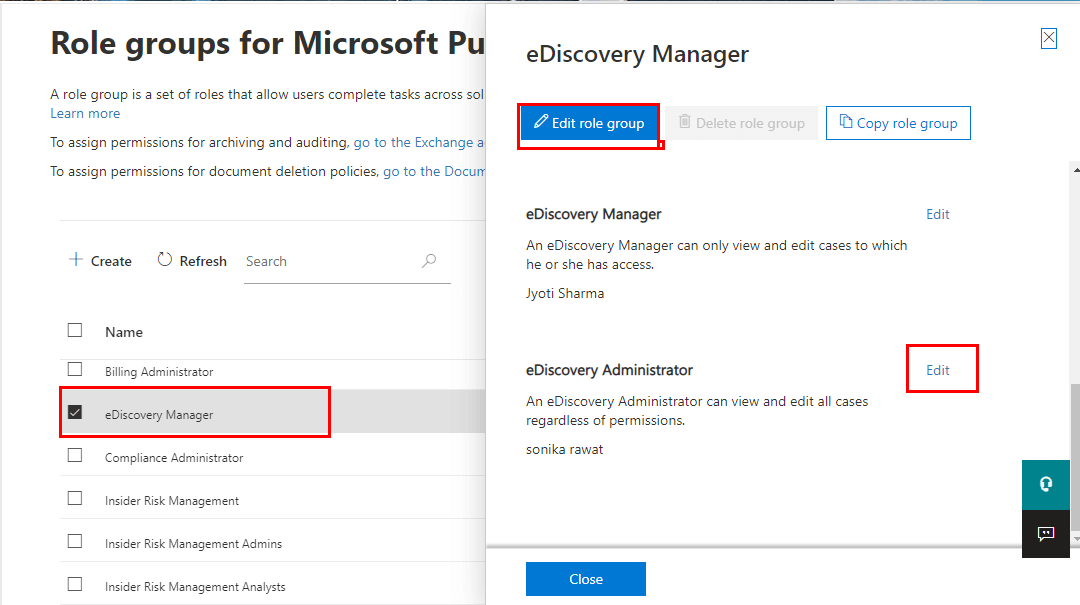This screenshot has height=605, width=1080.
Task: Open the help headset icon button
Action: (x=1046, y=484)
